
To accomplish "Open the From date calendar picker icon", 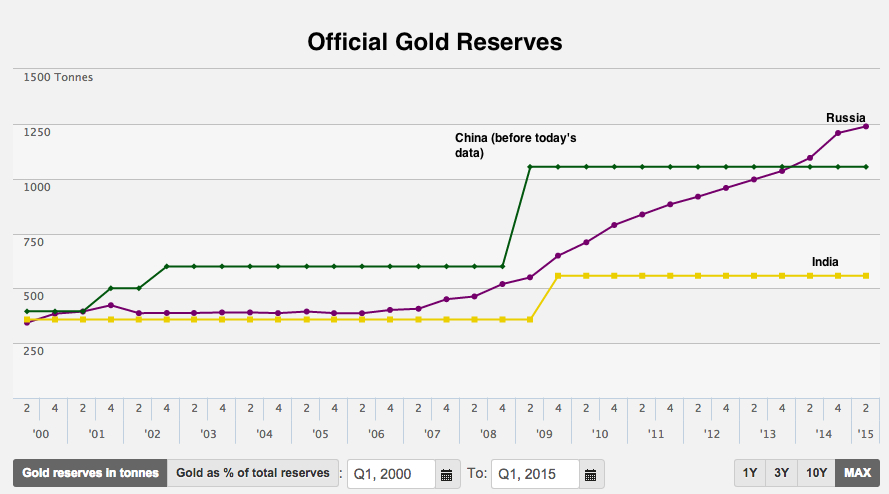I will [446, 474].
